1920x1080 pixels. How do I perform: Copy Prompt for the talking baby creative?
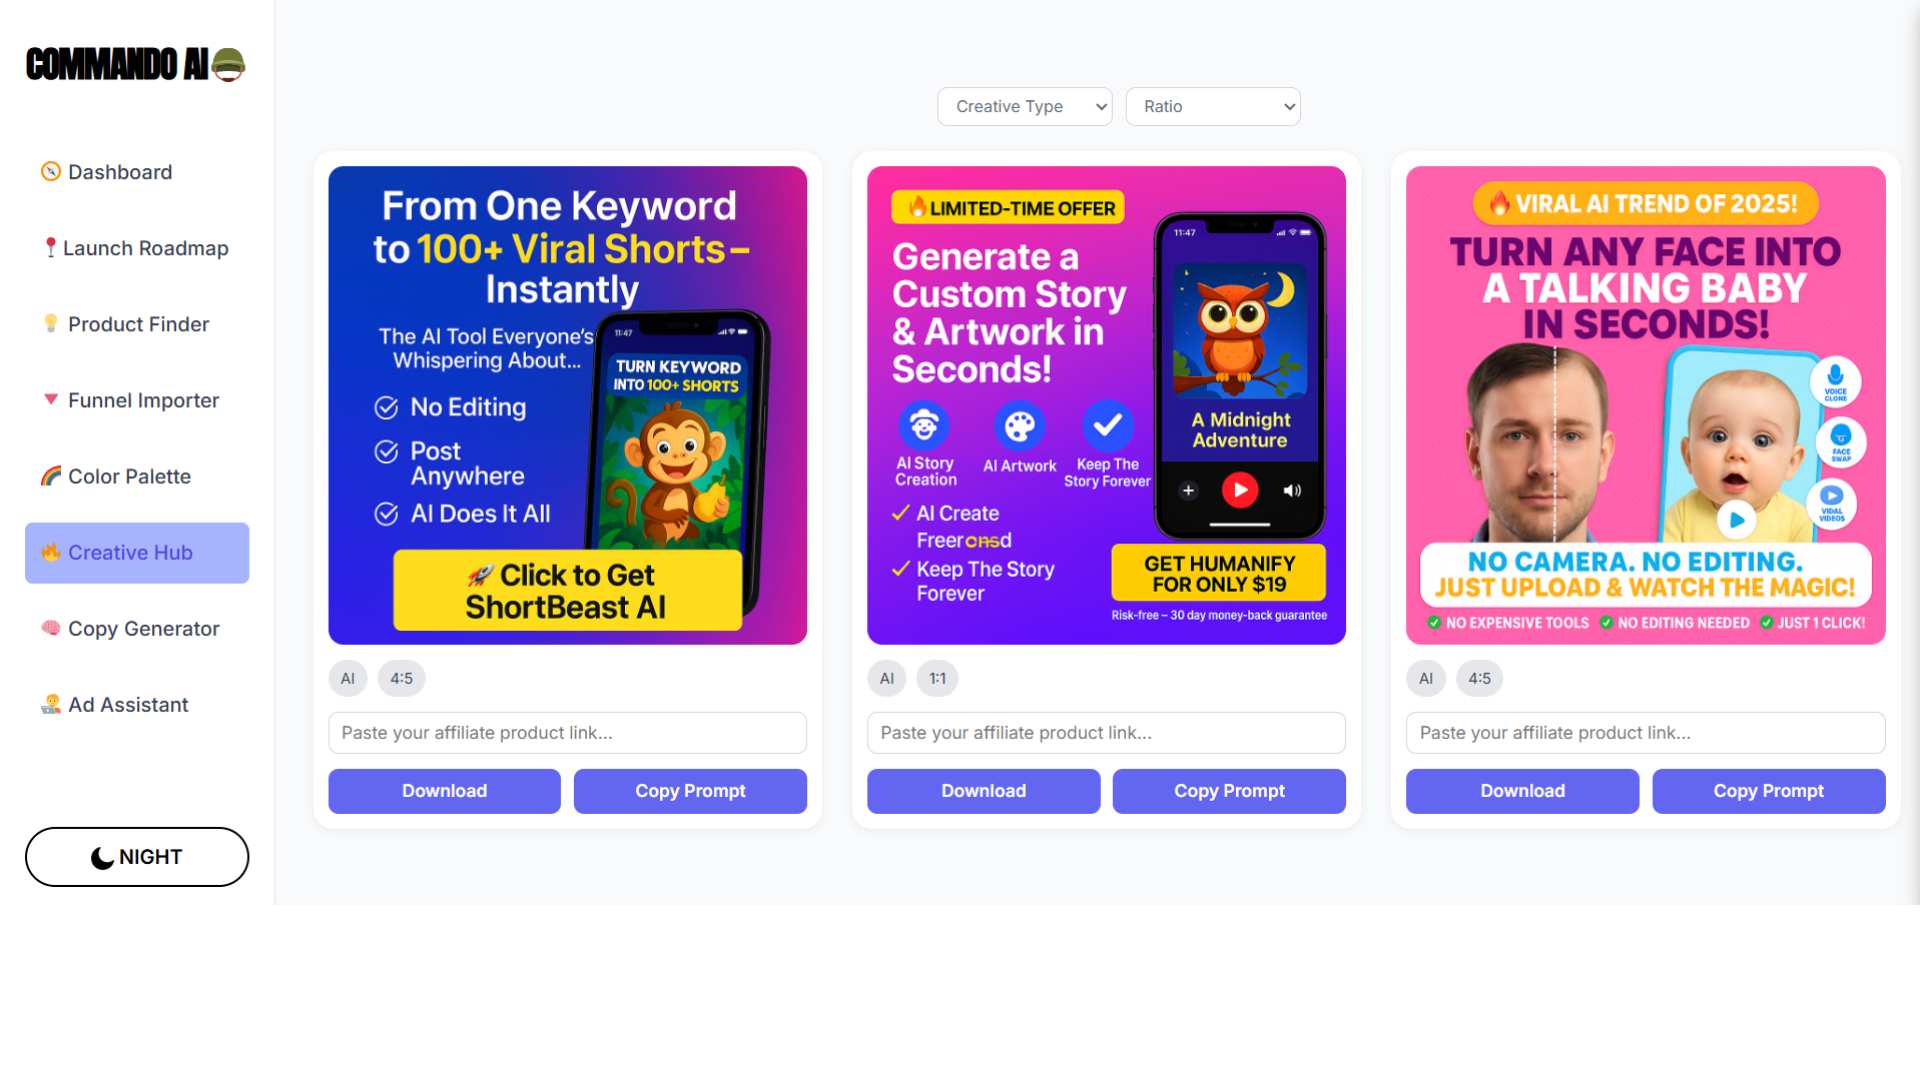(1768, 791)
